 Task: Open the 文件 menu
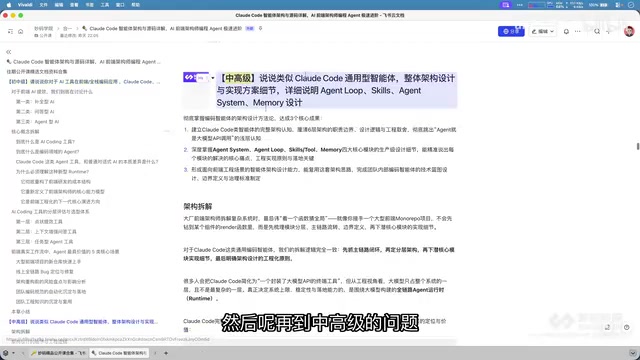(x=44, y=5)
